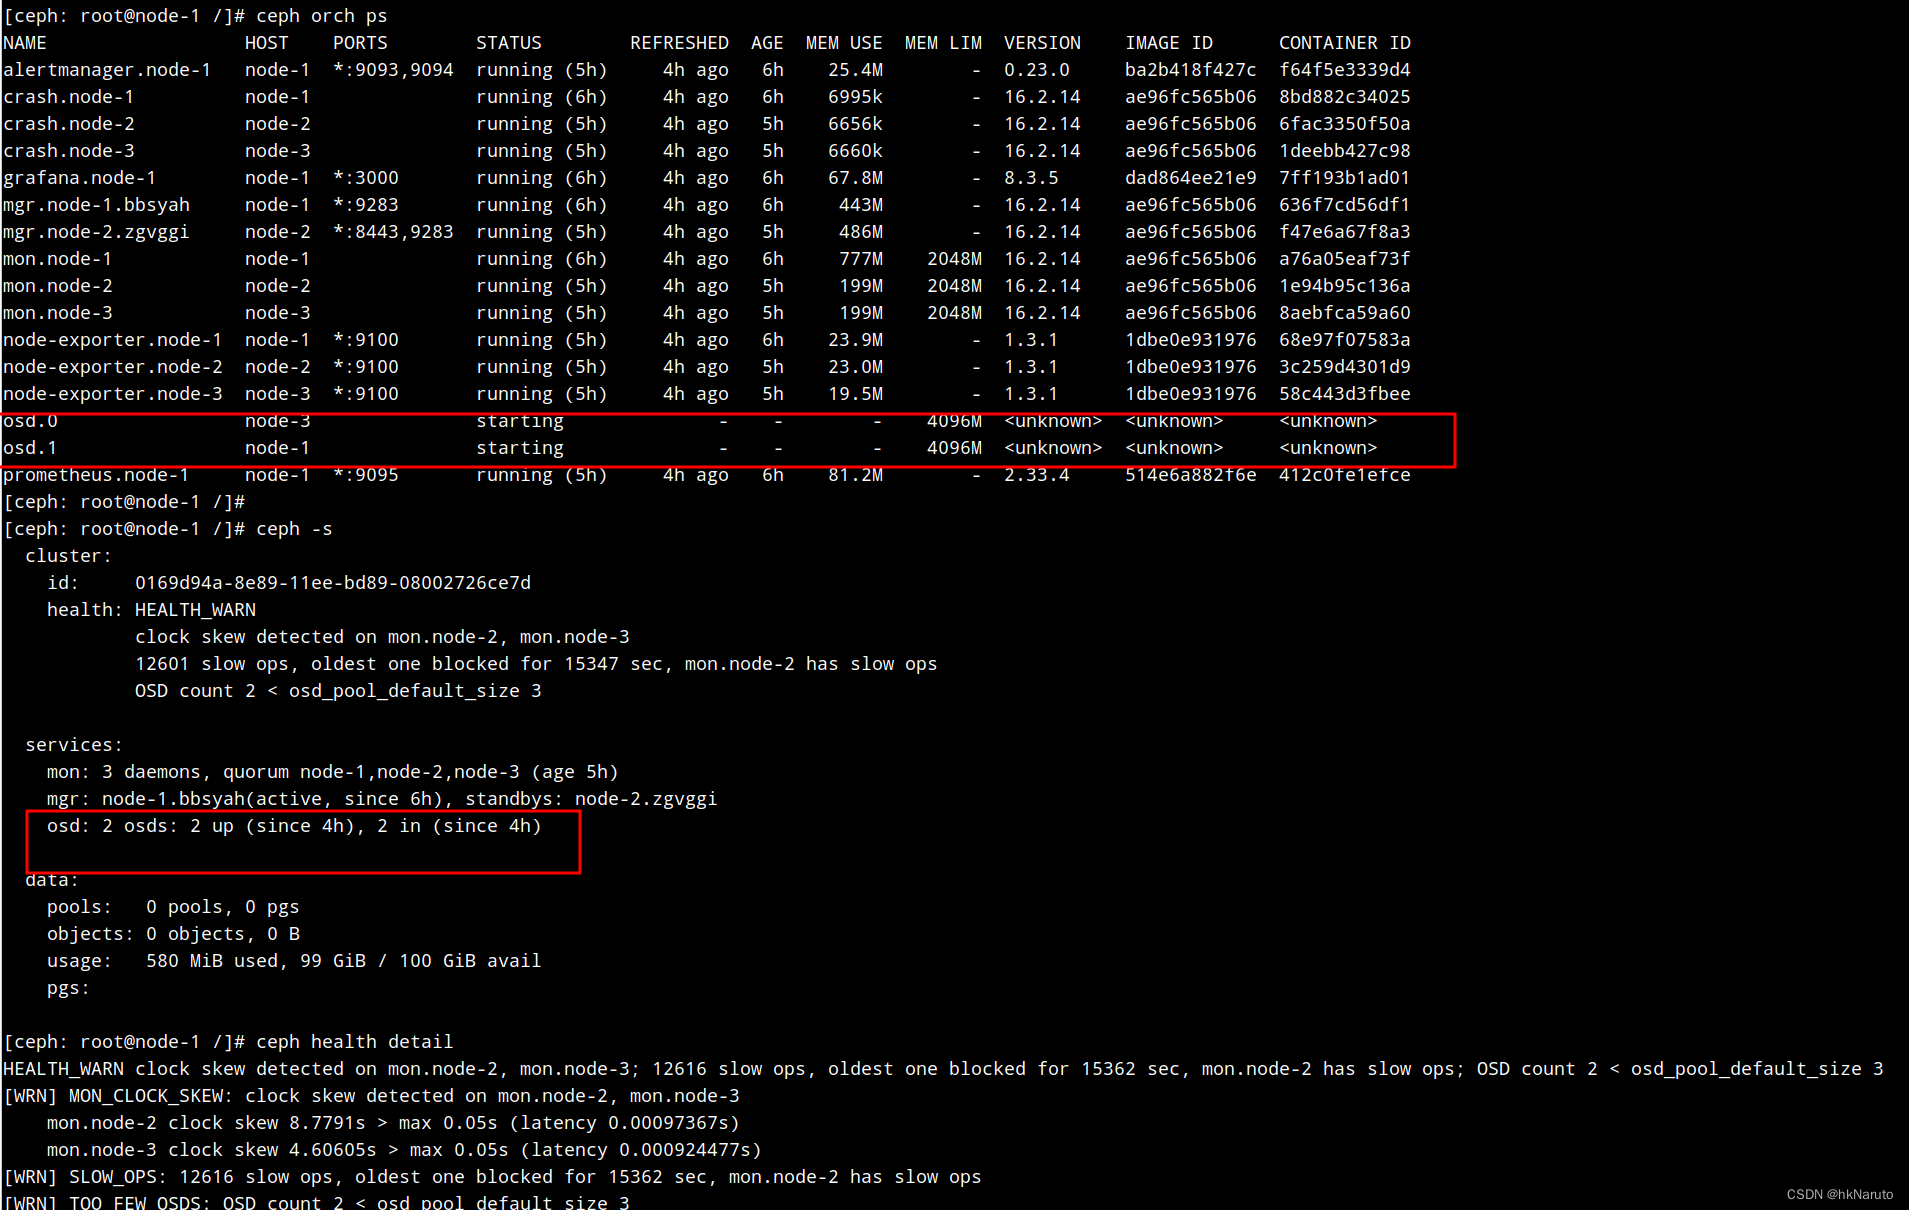This screenshot has width=1909, height=1210.
Task: Click container ID 'f64f5e3339d4'
Action: tap(1345, 70)
